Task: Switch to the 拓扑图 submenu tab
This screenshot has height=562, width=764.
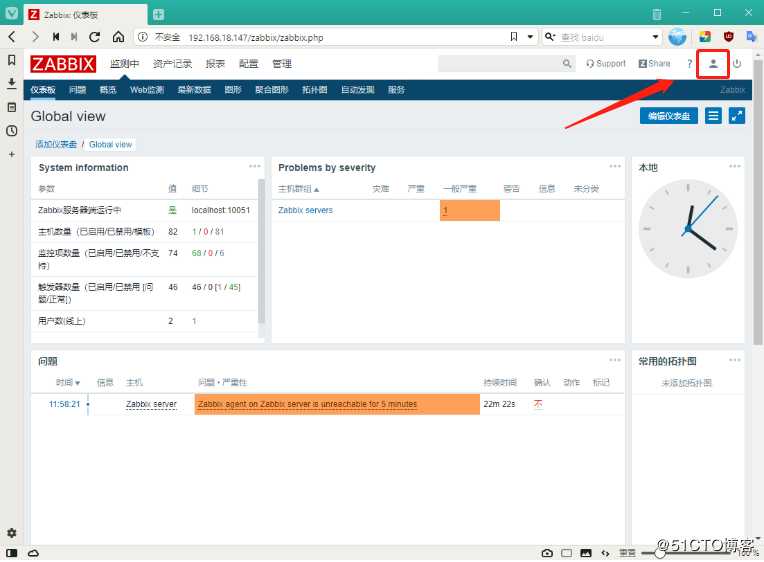Action: click(x=315, y=90)
